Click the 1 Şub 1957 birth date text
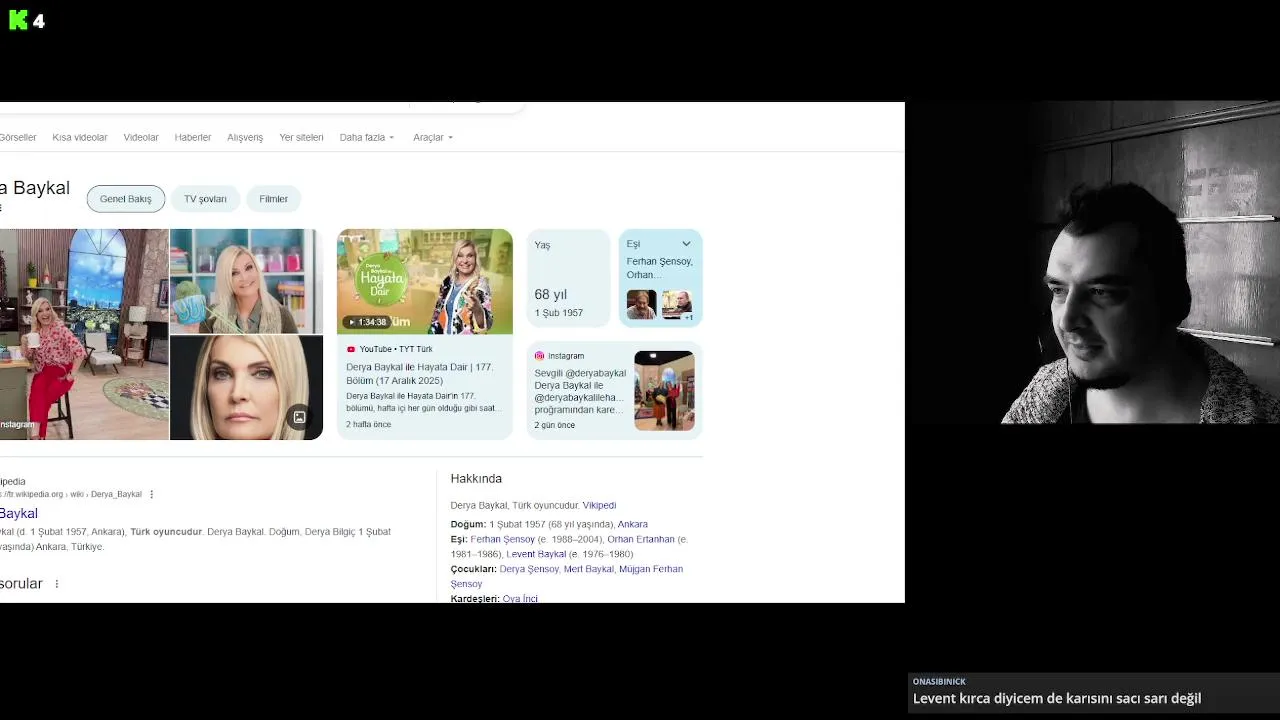1280x720 pixels. tap(558, 313)
